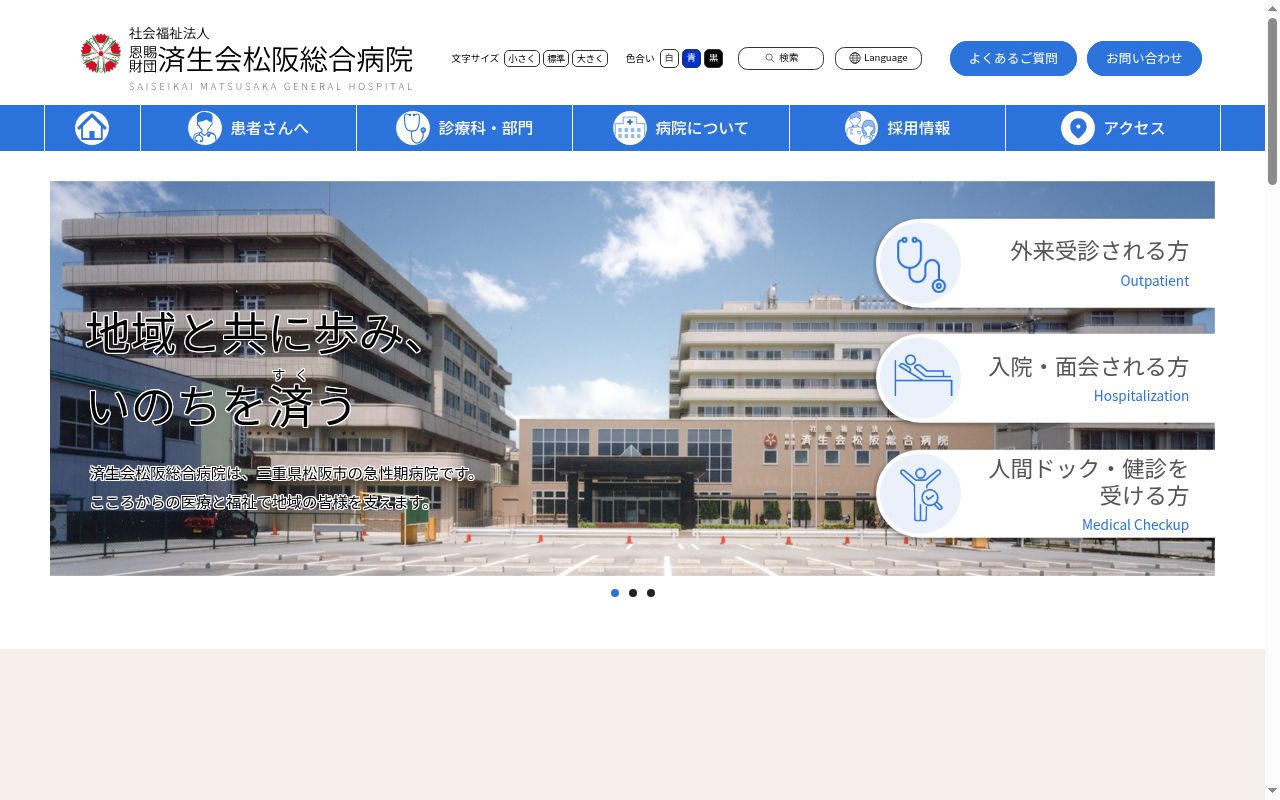Switch color scheme to 白 (white)
This screenshot has width=1280, height=800.
(x=669, y=58)
